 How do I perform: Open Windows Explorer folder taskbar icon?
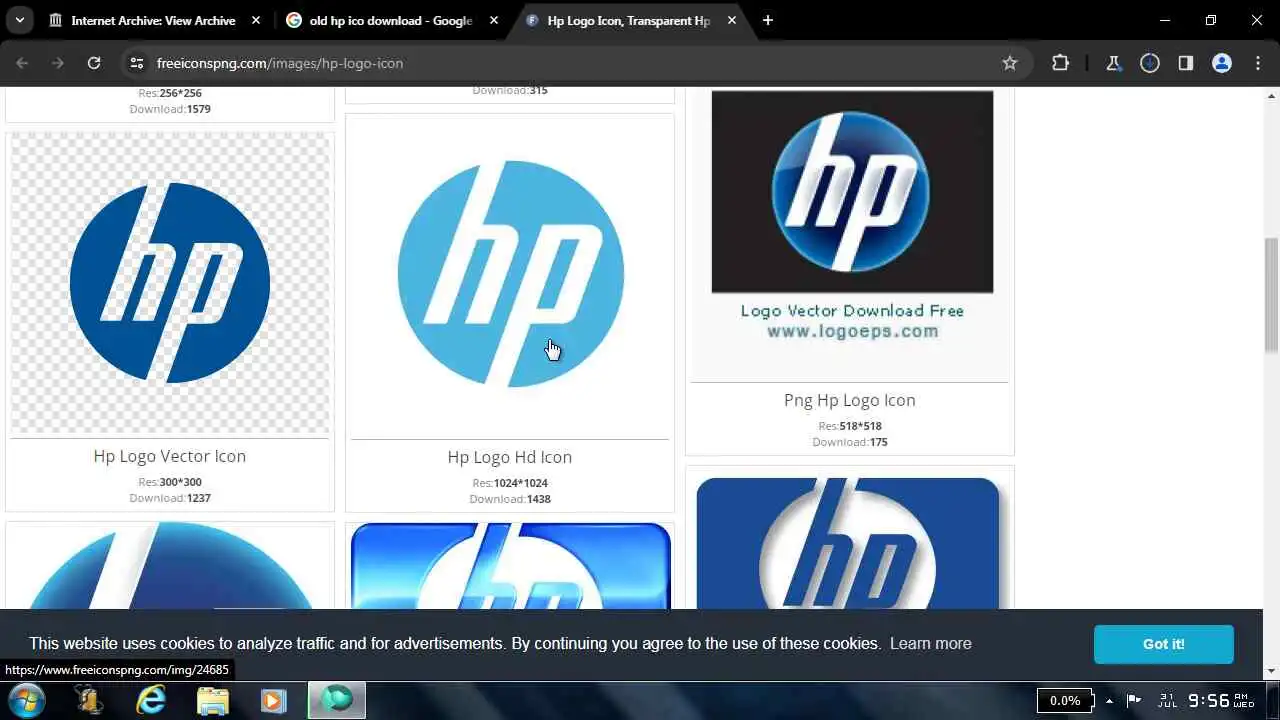(213, 700)
